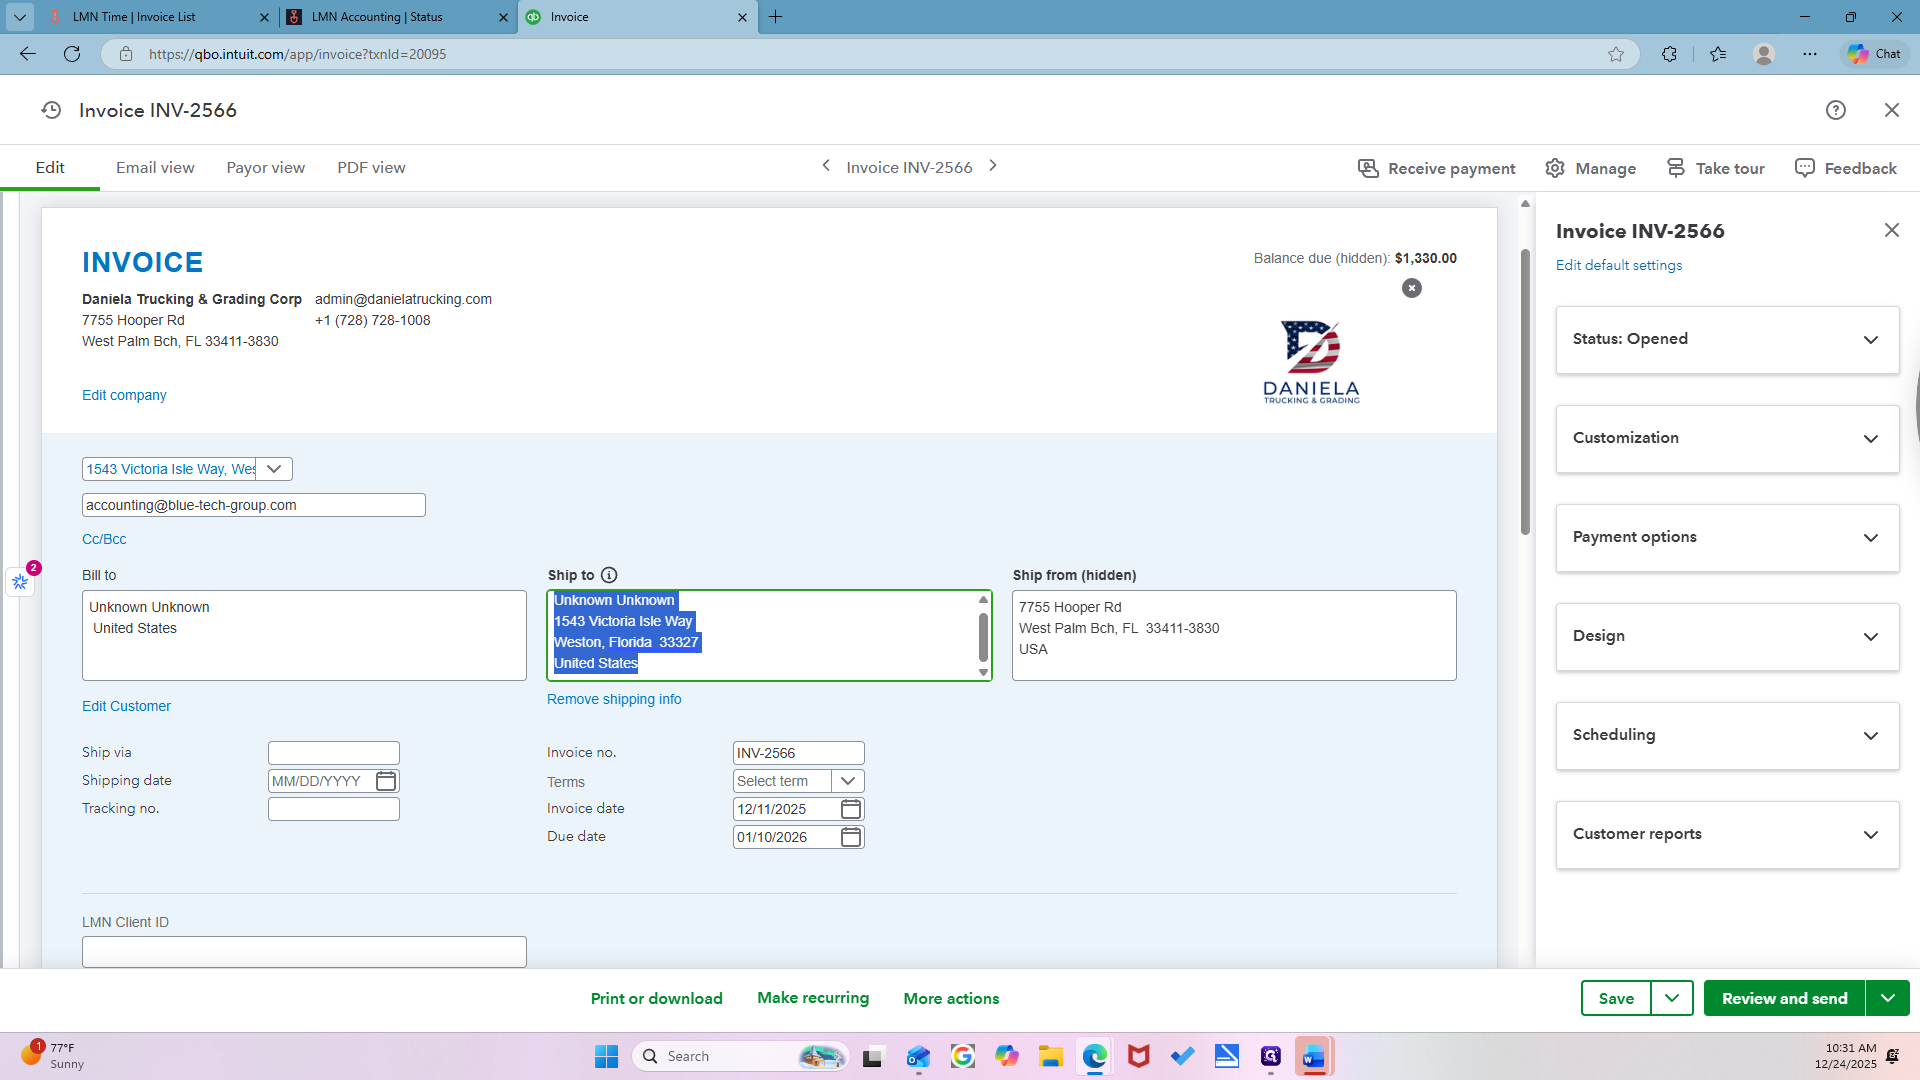Expand the Payment options section

(1727, 538)
